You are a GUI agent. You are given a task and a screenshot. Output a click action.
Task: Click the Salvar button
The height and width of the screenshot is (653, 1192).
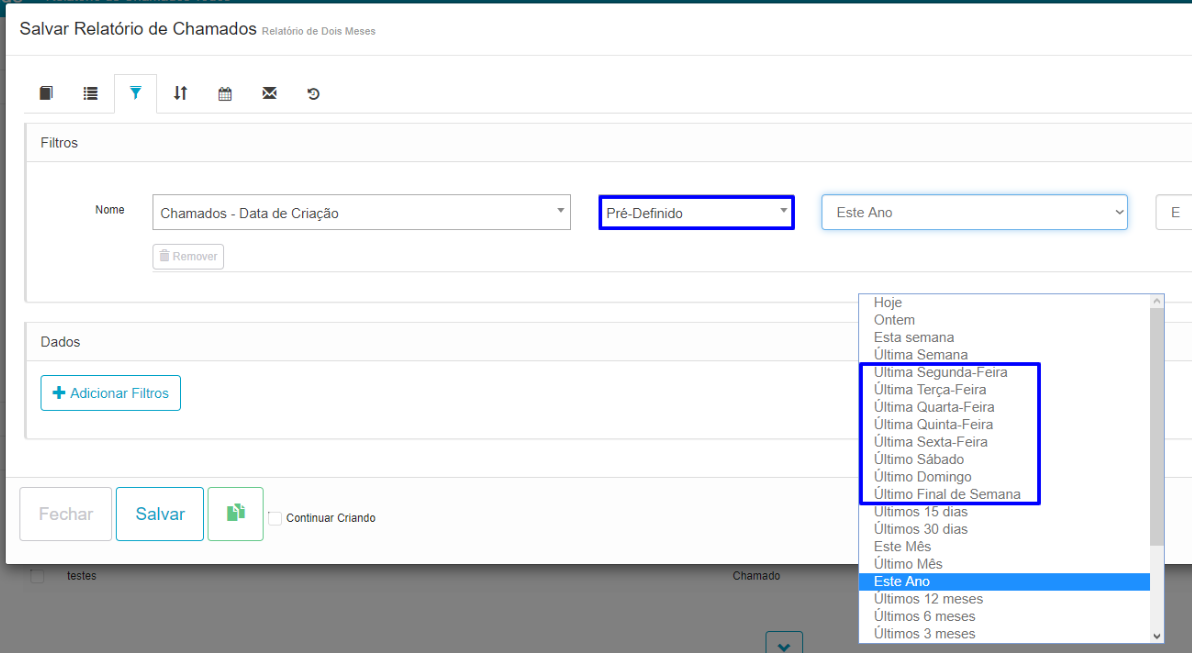click(x=160, y=514)
